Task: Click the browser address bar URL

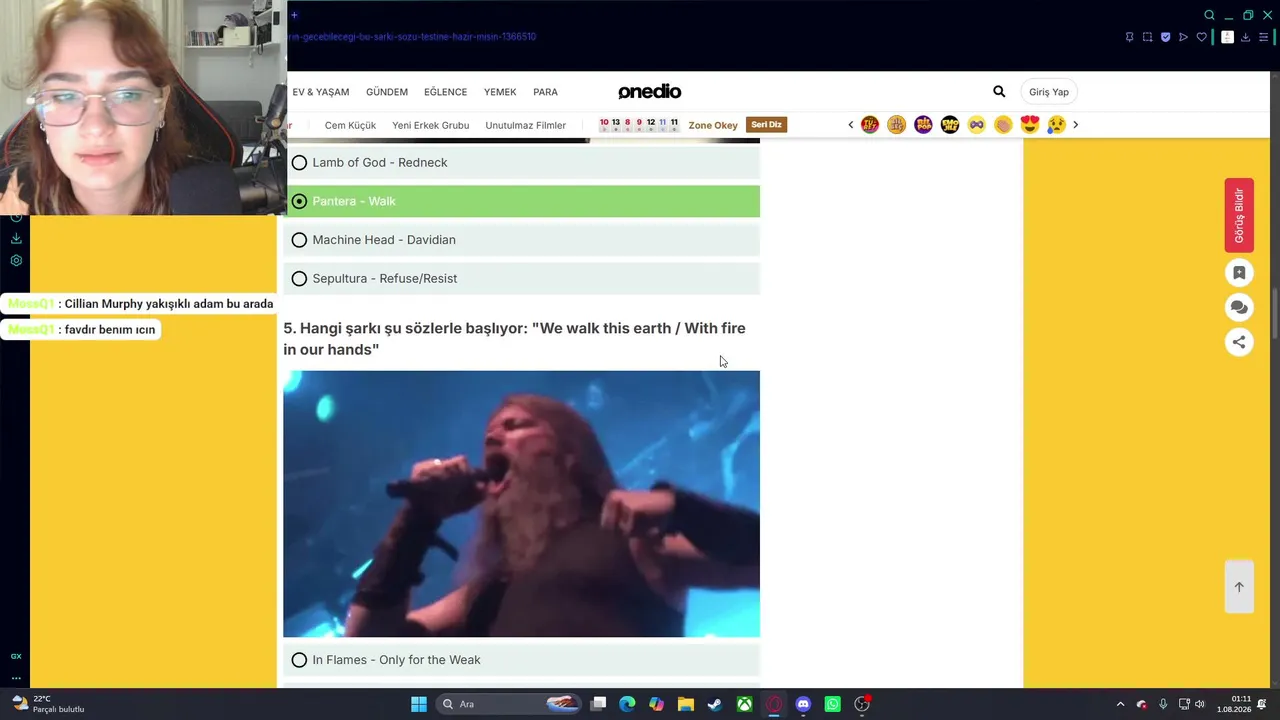Action: click(x=412, y=37)
